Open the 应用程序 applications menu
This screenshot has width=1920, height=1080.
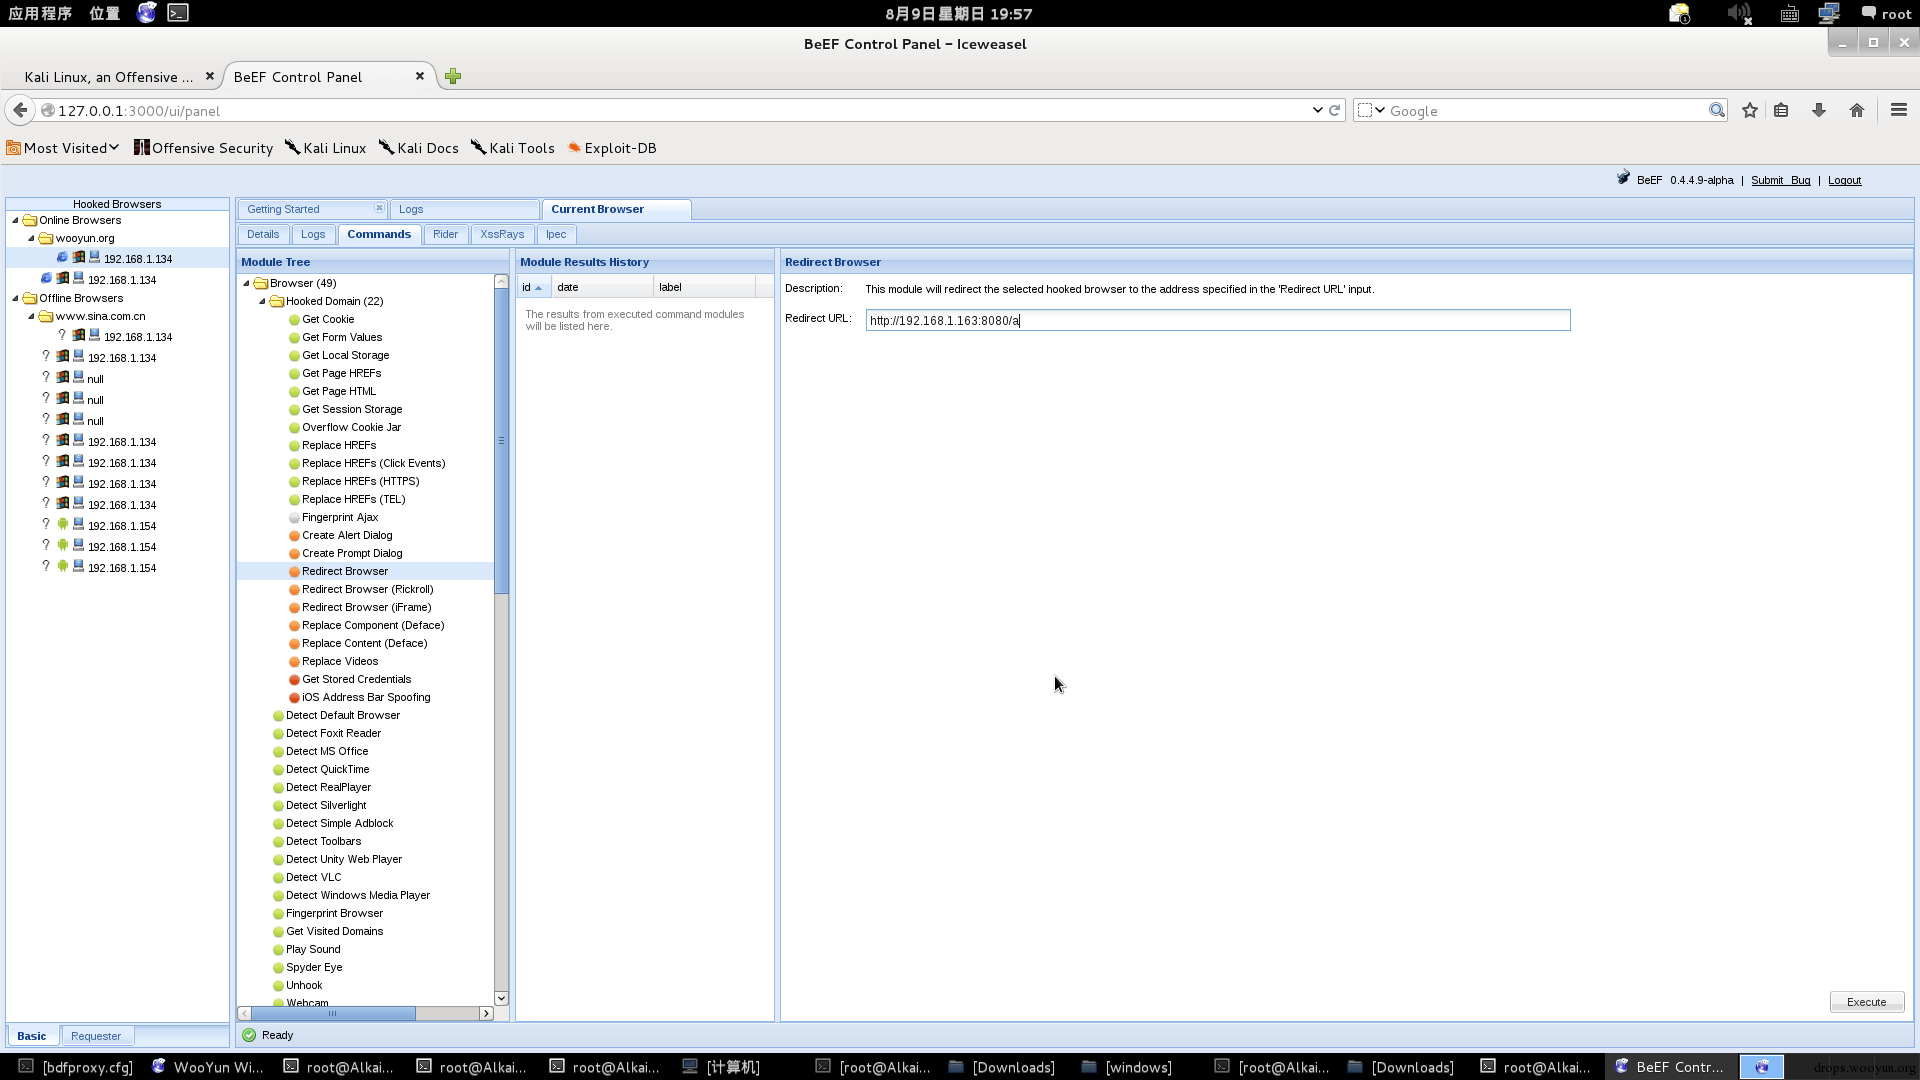[x=40, y=13]
